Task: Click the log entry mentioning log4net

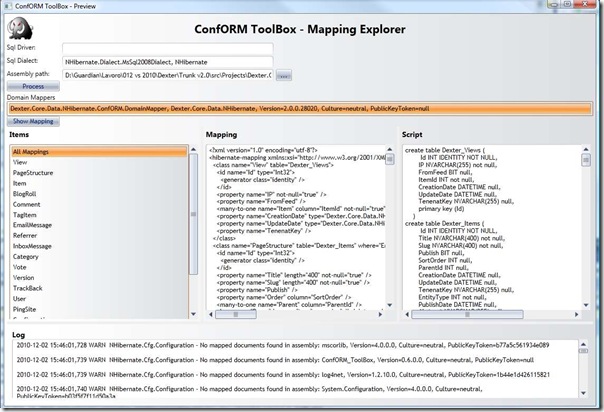Action: [x=283, y=374]
